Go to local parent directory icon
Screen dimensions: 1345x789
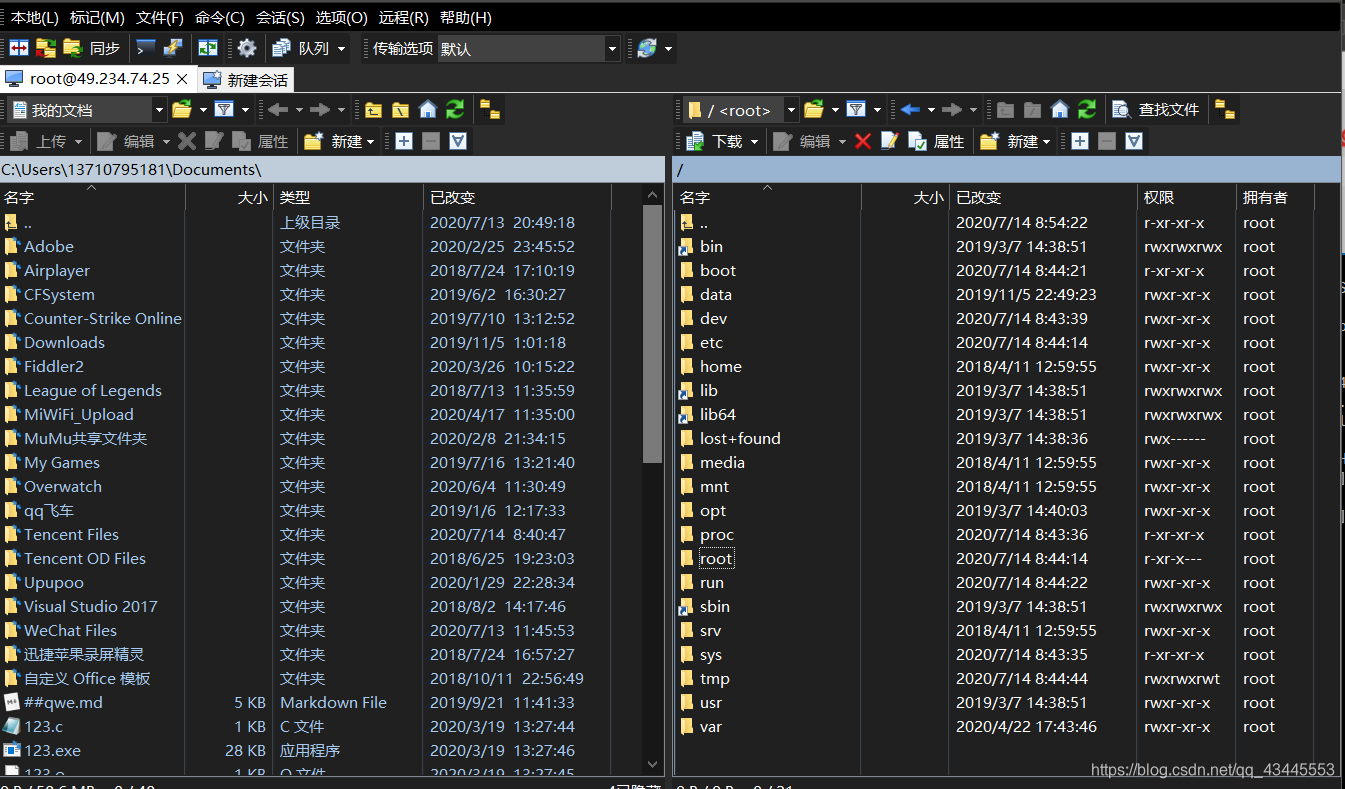pos(373,110)
